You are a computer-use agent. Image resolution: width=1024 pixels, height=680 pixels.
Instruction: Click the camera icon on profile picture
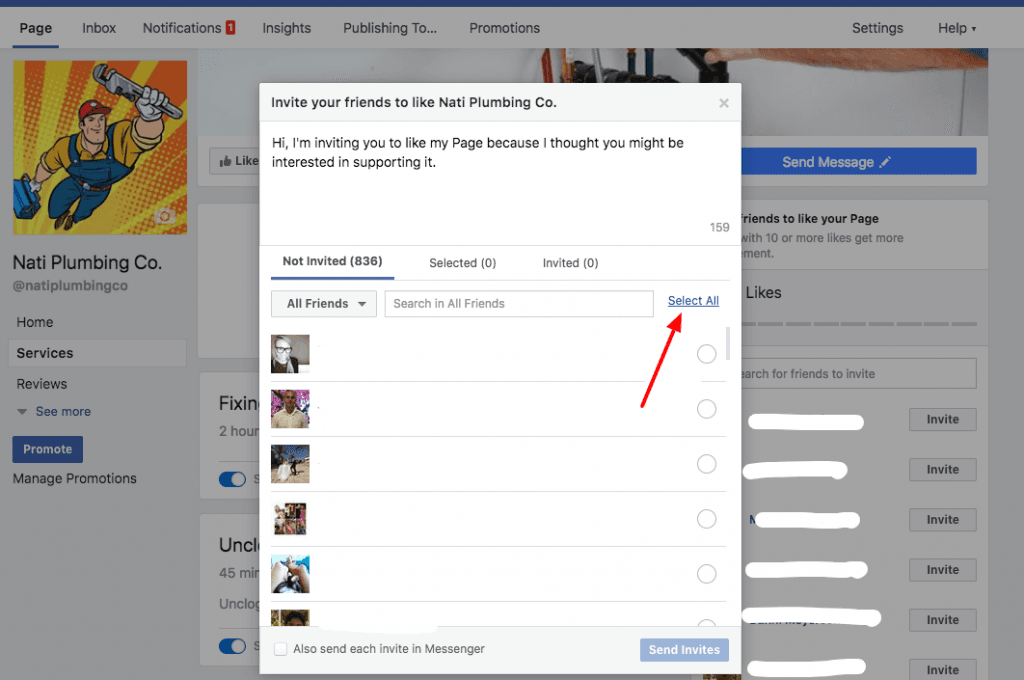tap(165, 216)
